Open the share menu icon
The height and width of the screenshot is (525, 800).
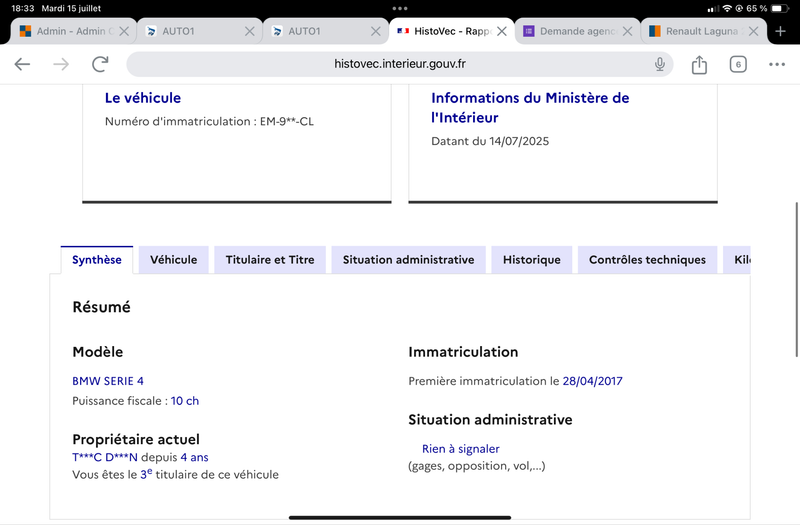pos(699,64)
